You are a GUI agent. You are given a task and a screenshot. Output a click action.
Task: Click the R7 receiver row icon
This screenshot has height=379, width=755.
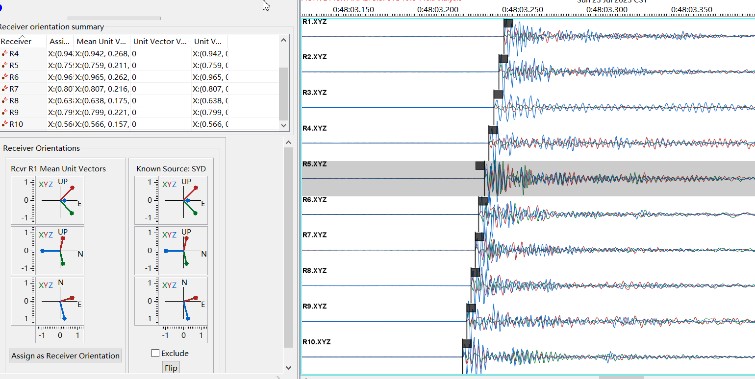[4, 89]
